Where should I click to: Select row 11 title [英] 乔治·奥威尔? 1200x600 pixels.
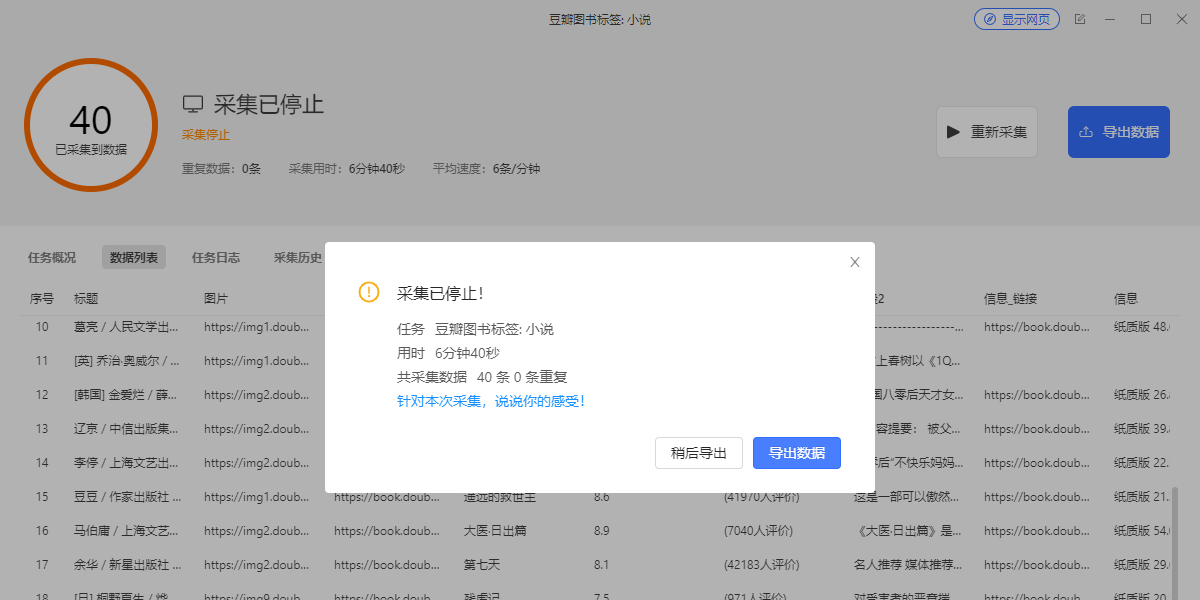click(x=127, y=360)
